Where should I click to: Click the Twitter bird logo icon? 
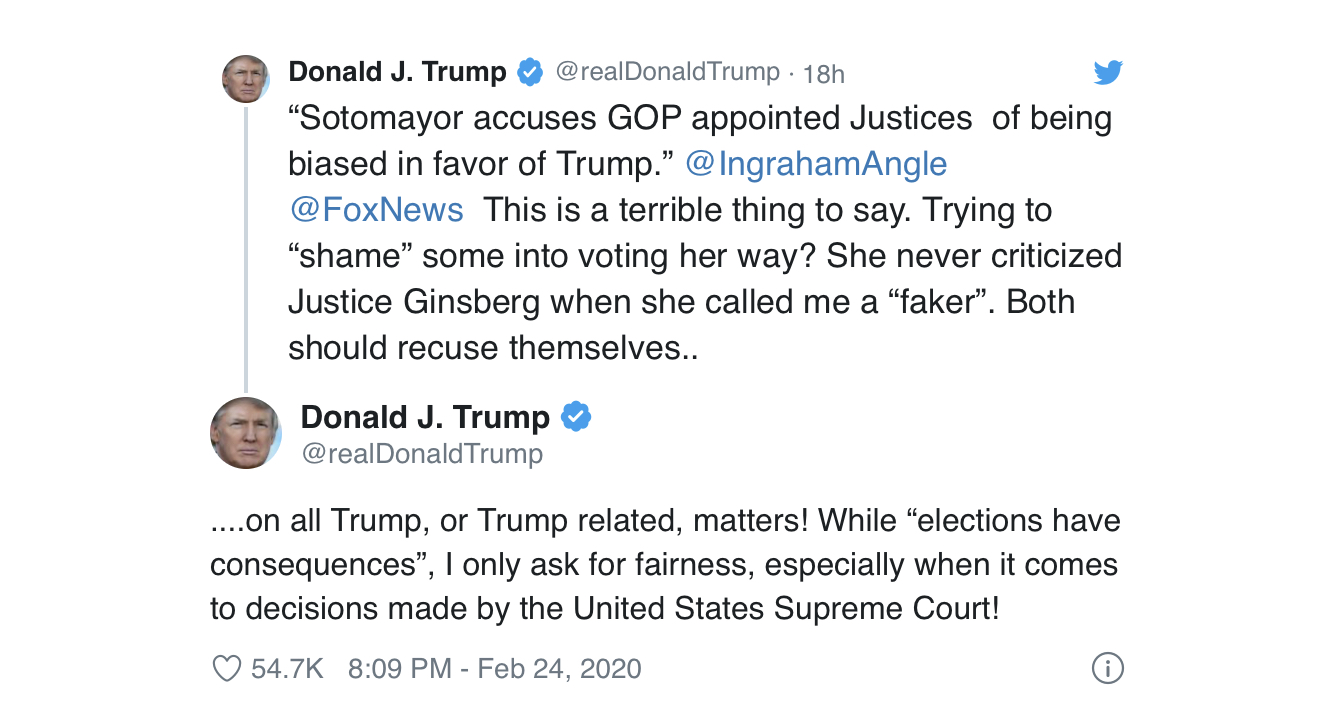tap(1108, 72)
